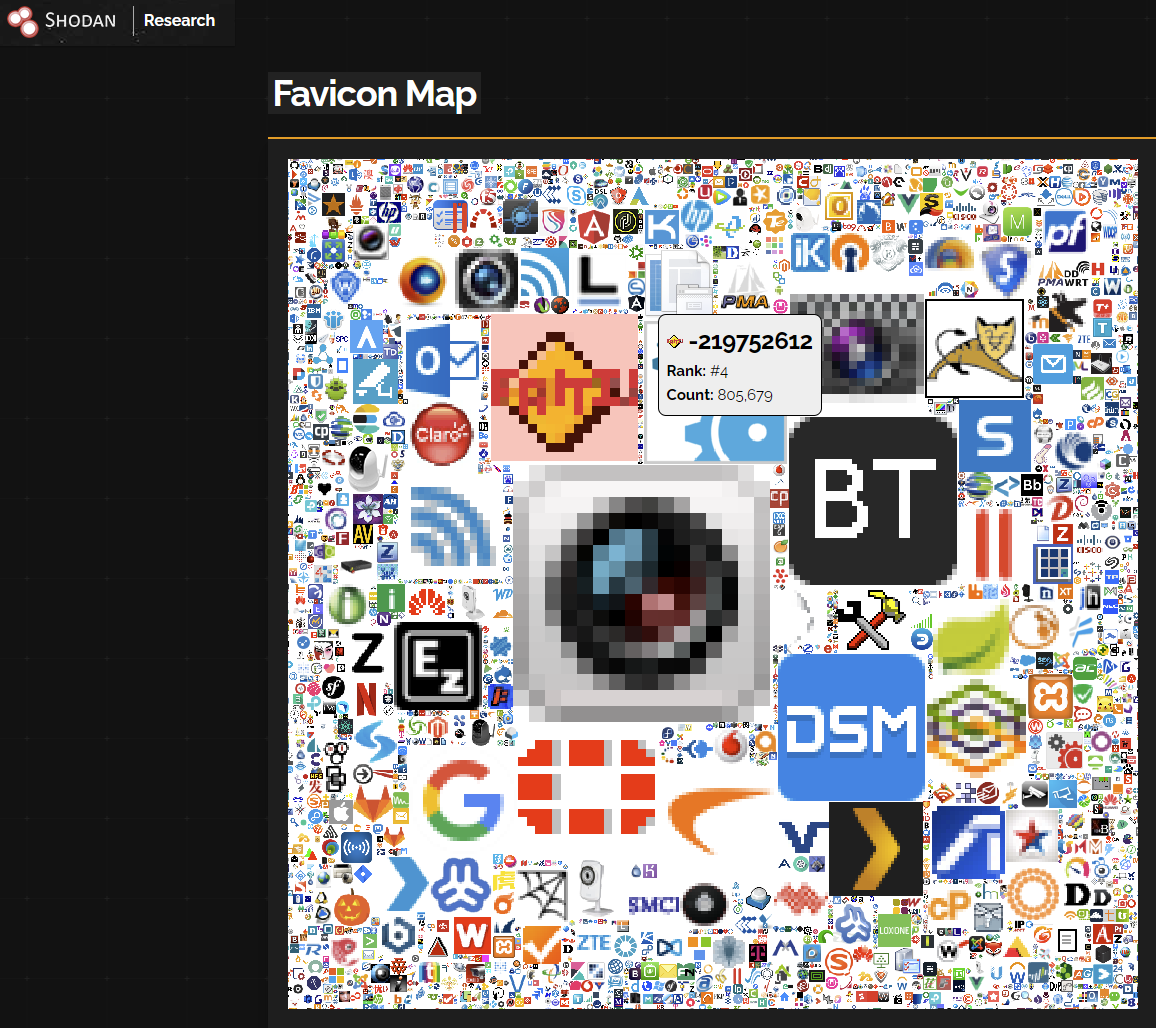This screenshot has height=1028, width=1156.
Task: Click the Shodan logo
Action: [x=62, y=21]
